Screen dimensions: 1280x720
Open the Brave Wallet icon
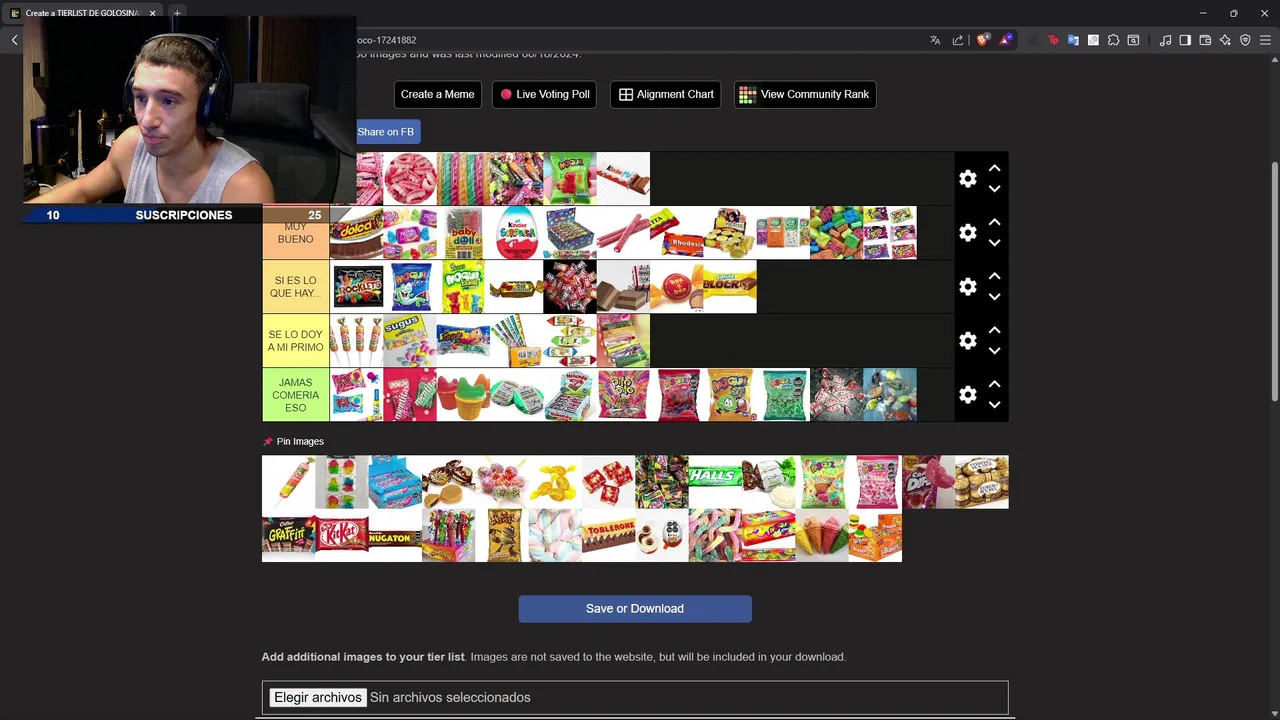pyautogui.click(x=1205, y=40)
